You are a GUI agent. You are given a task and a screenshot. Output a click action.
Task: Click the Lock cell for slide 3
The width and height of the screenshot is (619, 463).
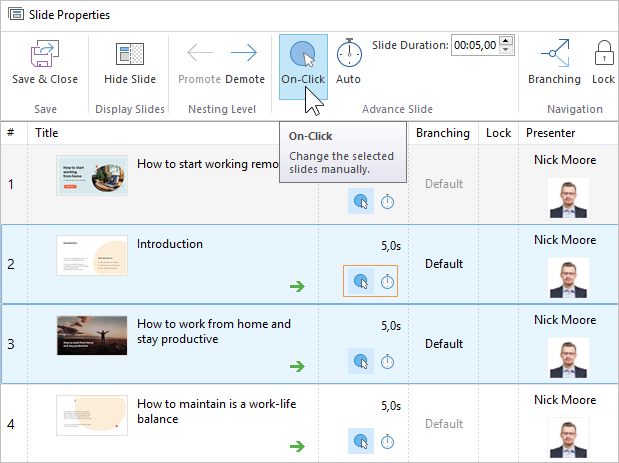point(498,344)
